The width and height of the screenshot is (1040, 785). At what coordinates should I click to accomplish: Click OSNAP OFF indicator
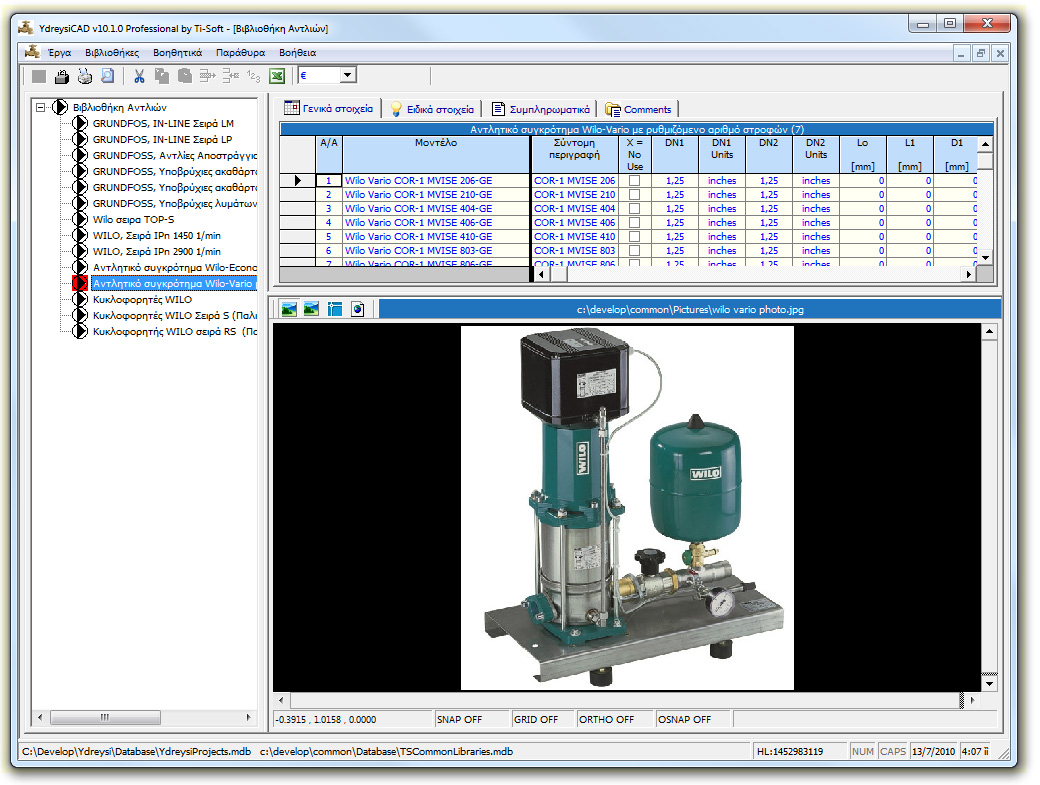[x=687, y=718]
